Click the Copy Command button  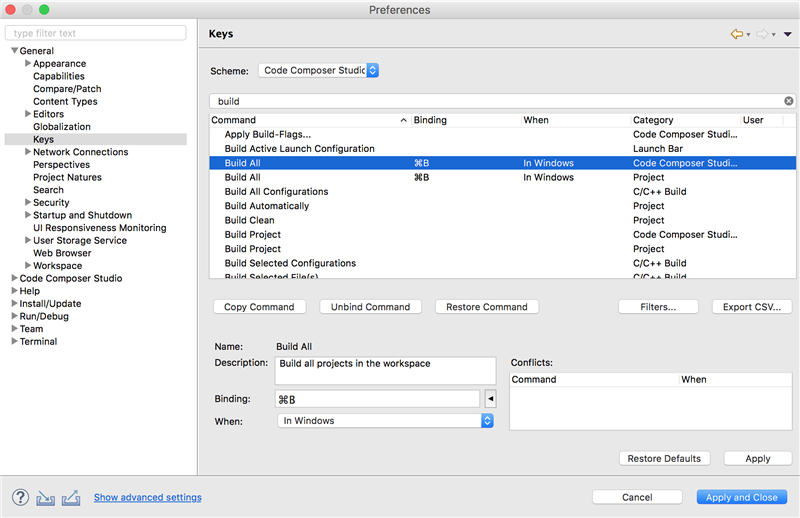pos(259,307)
